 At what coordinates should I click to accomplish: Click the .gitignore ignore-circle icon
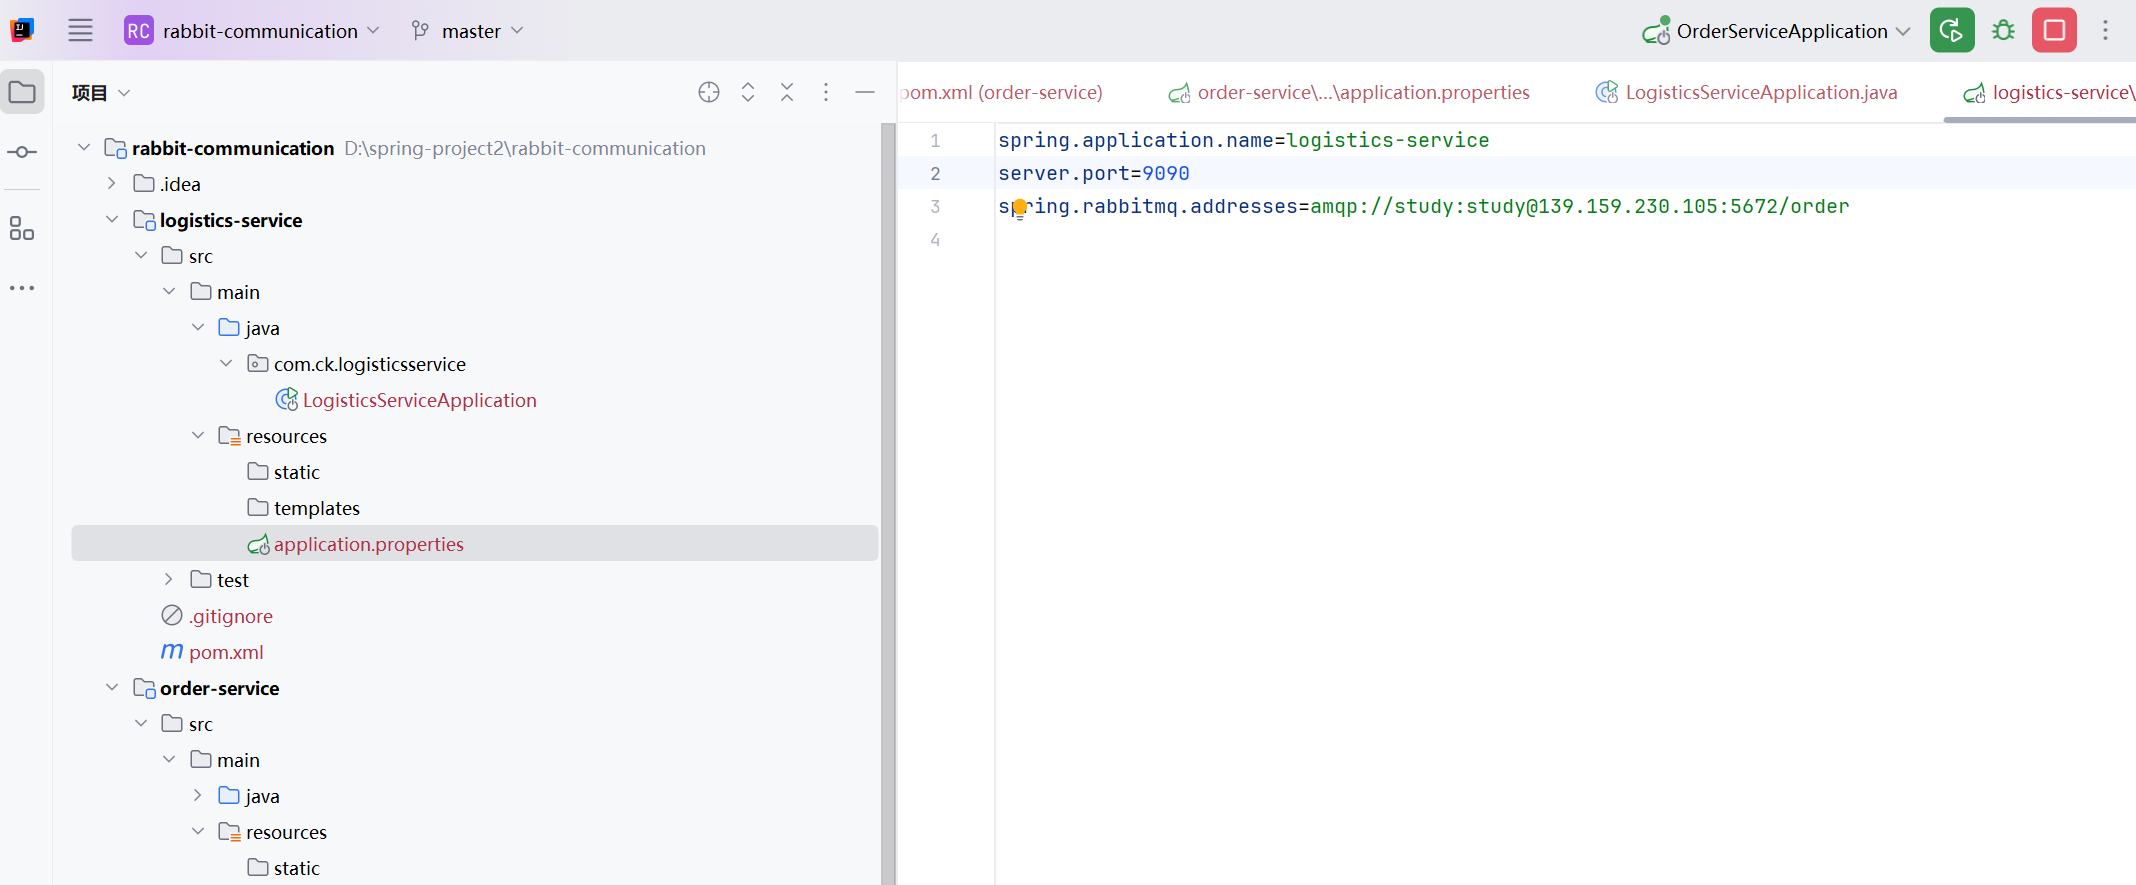coord(172,615)
